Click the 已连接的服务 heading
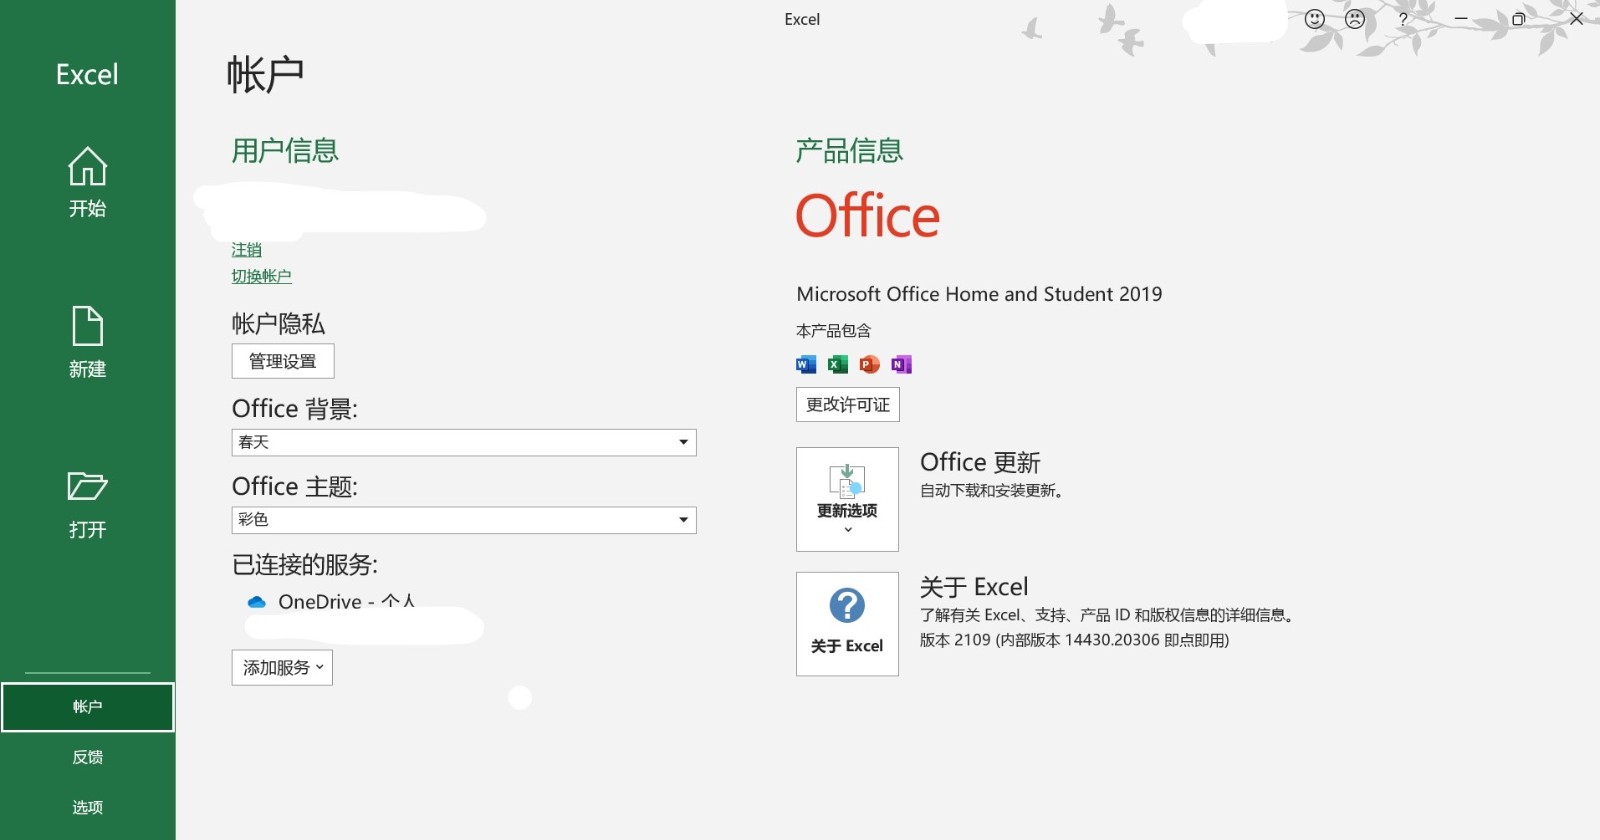 point(305,565)
